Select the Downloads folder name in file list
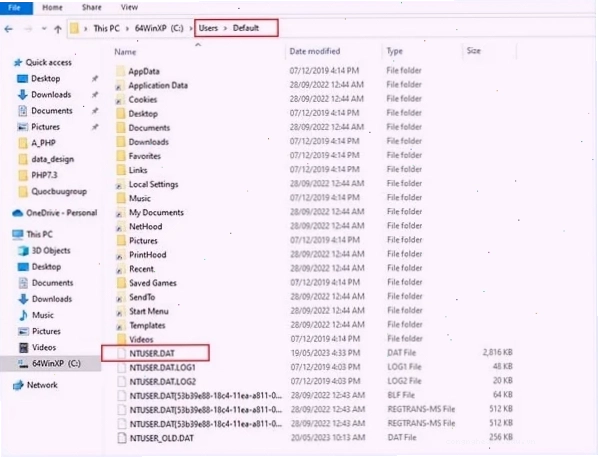The height and width of the screenshot is (458, 598). [148, 142]
